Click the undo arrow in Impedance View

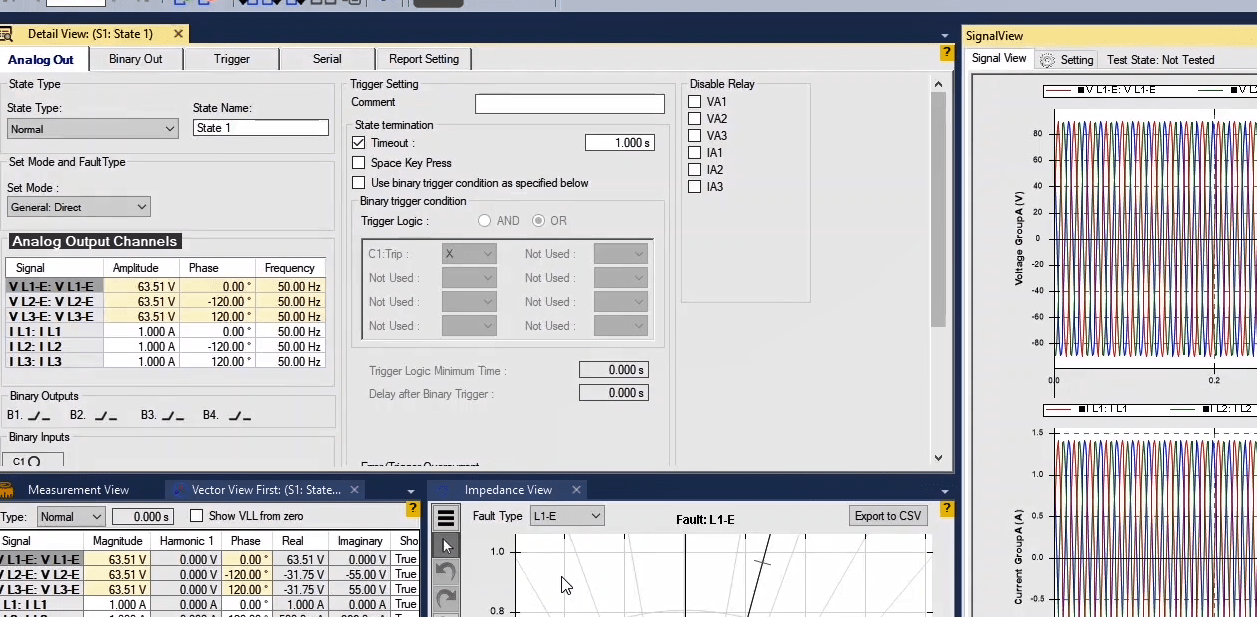coord(446,572)
